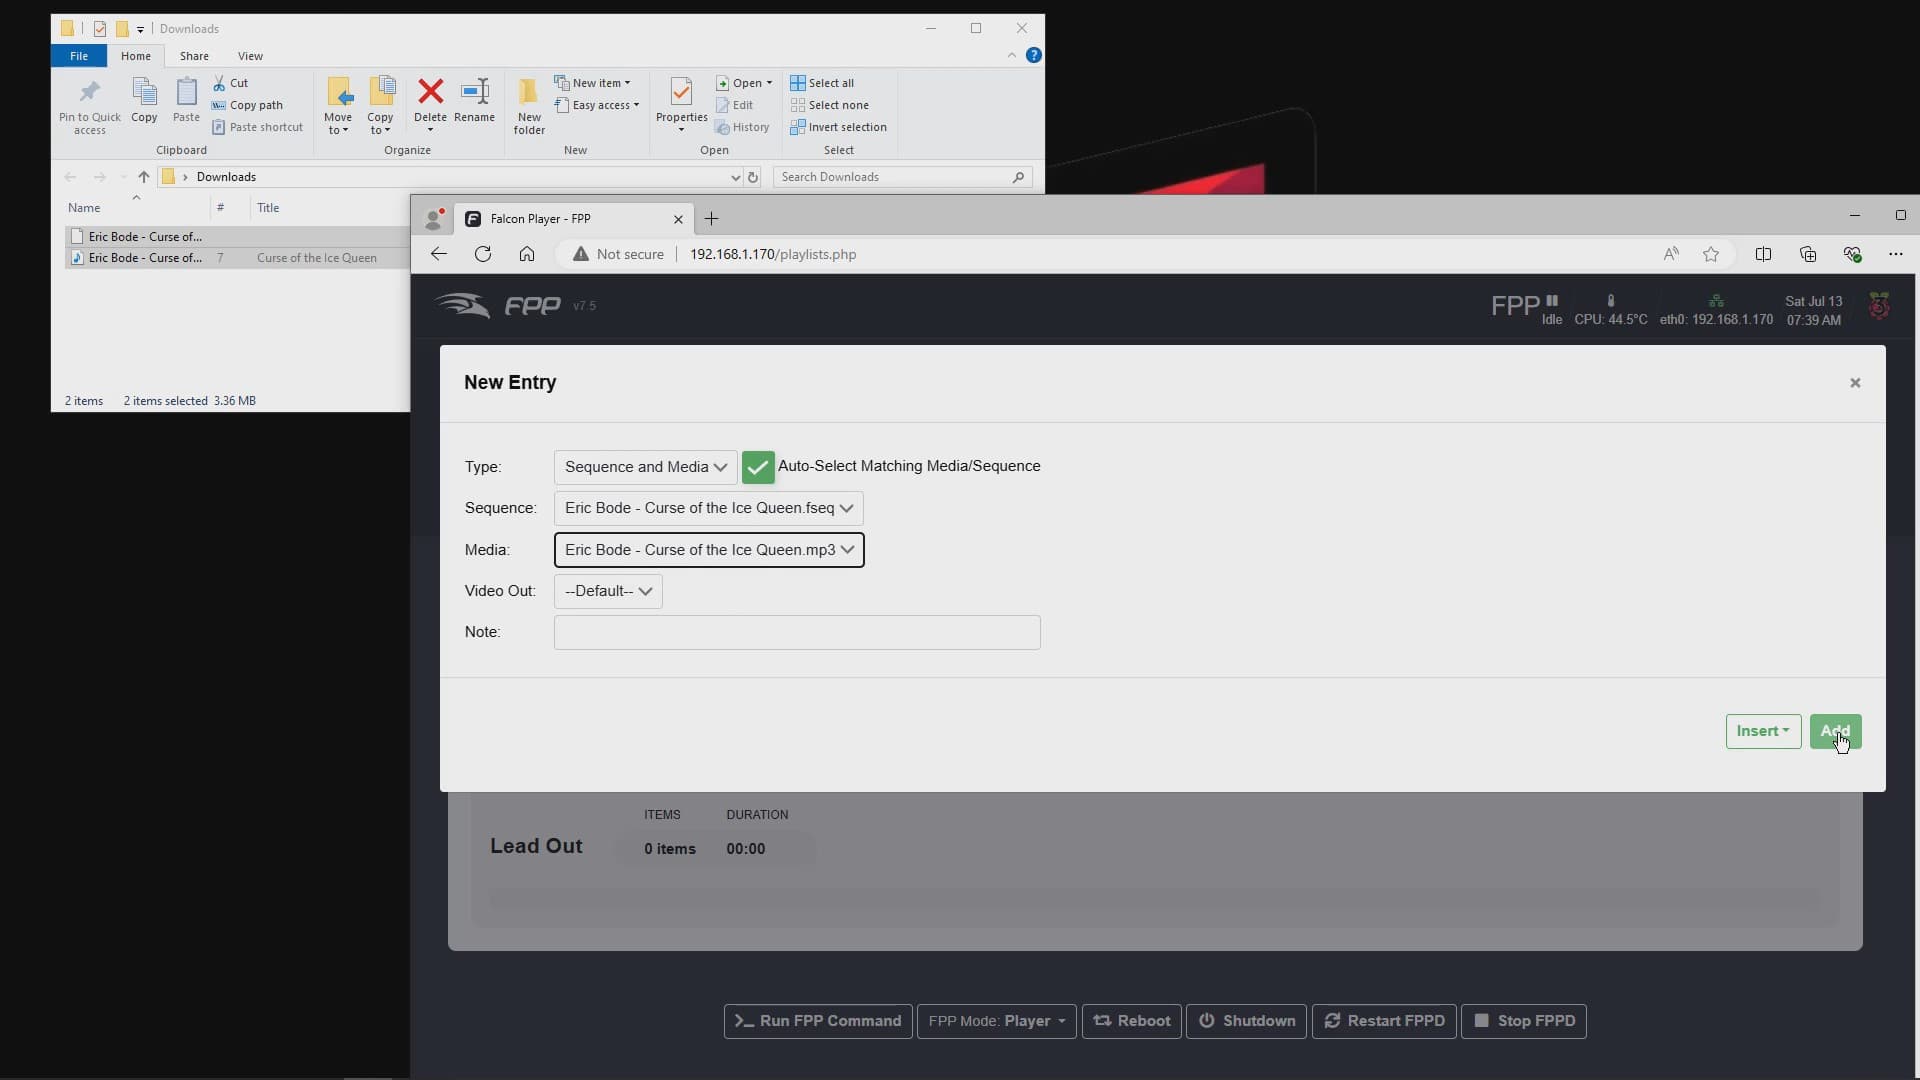The height and width of the screenshot is (1080, 1920).
Task: Sort Explorer list by Name column
Action: tap(84, 208)
